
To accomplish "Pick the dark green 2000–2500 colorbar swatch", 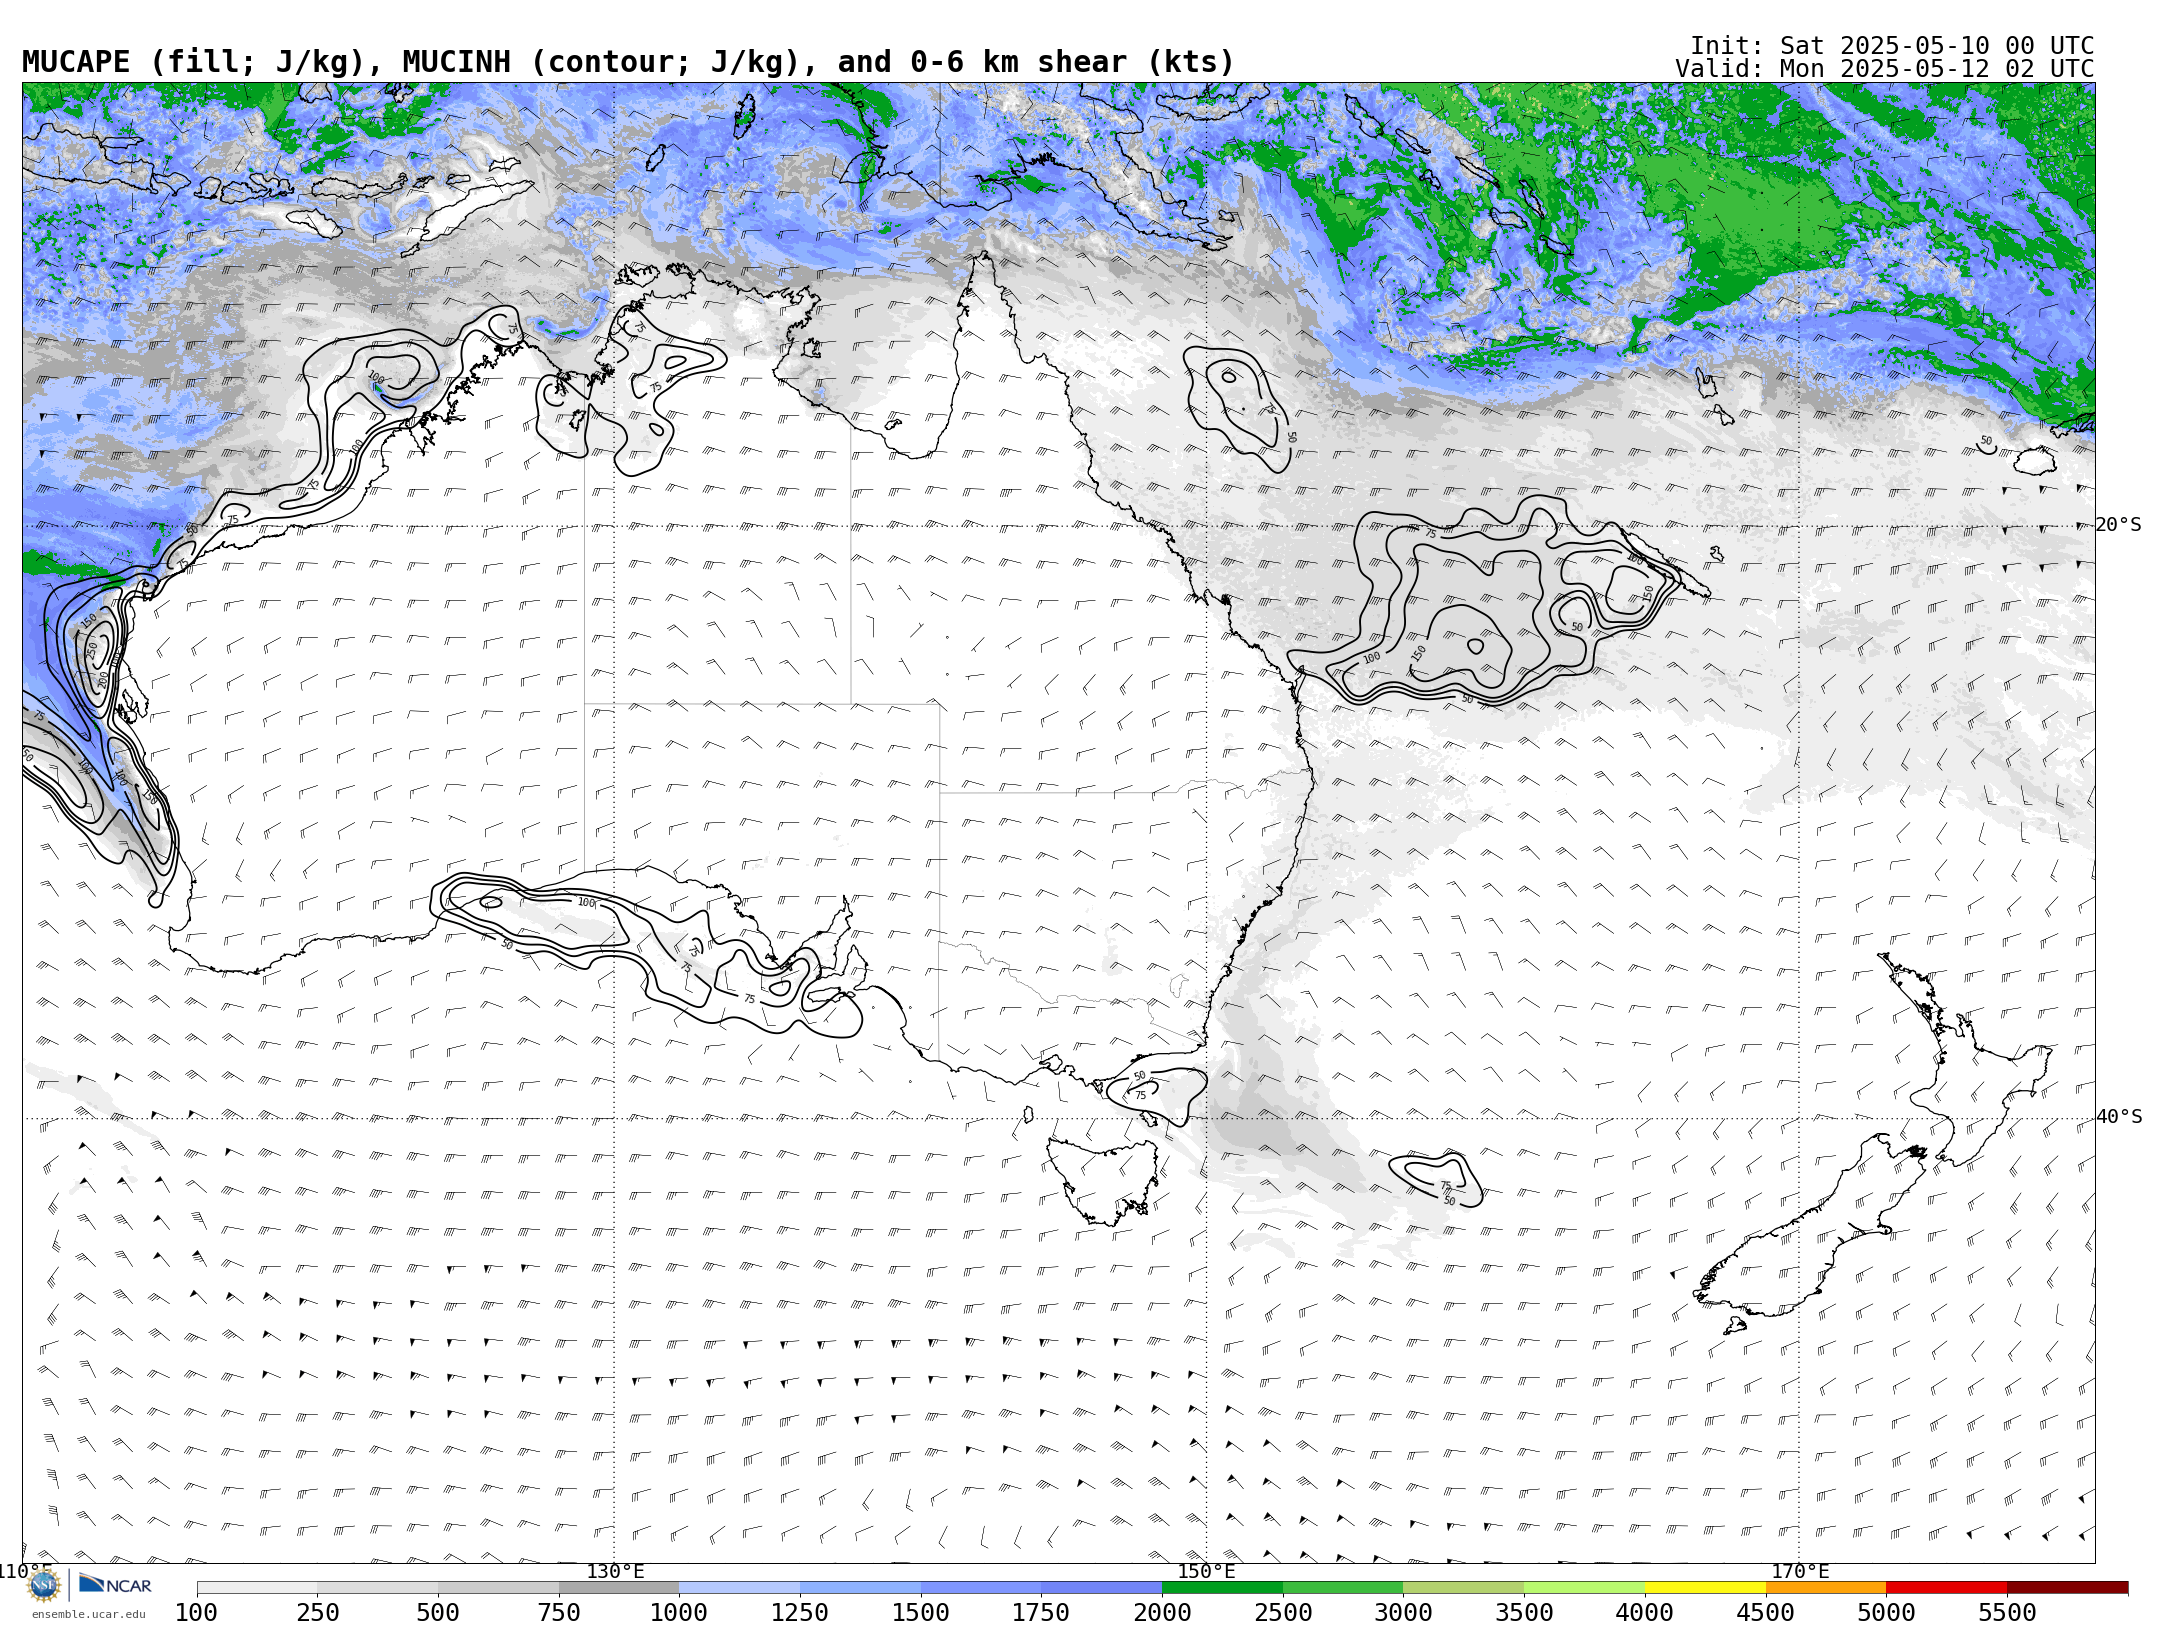I will (x=1222, y=1588).
